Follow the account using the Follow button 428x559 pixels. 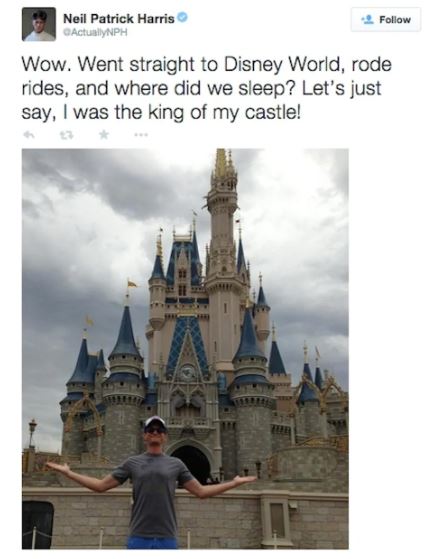tap(386, 19)
